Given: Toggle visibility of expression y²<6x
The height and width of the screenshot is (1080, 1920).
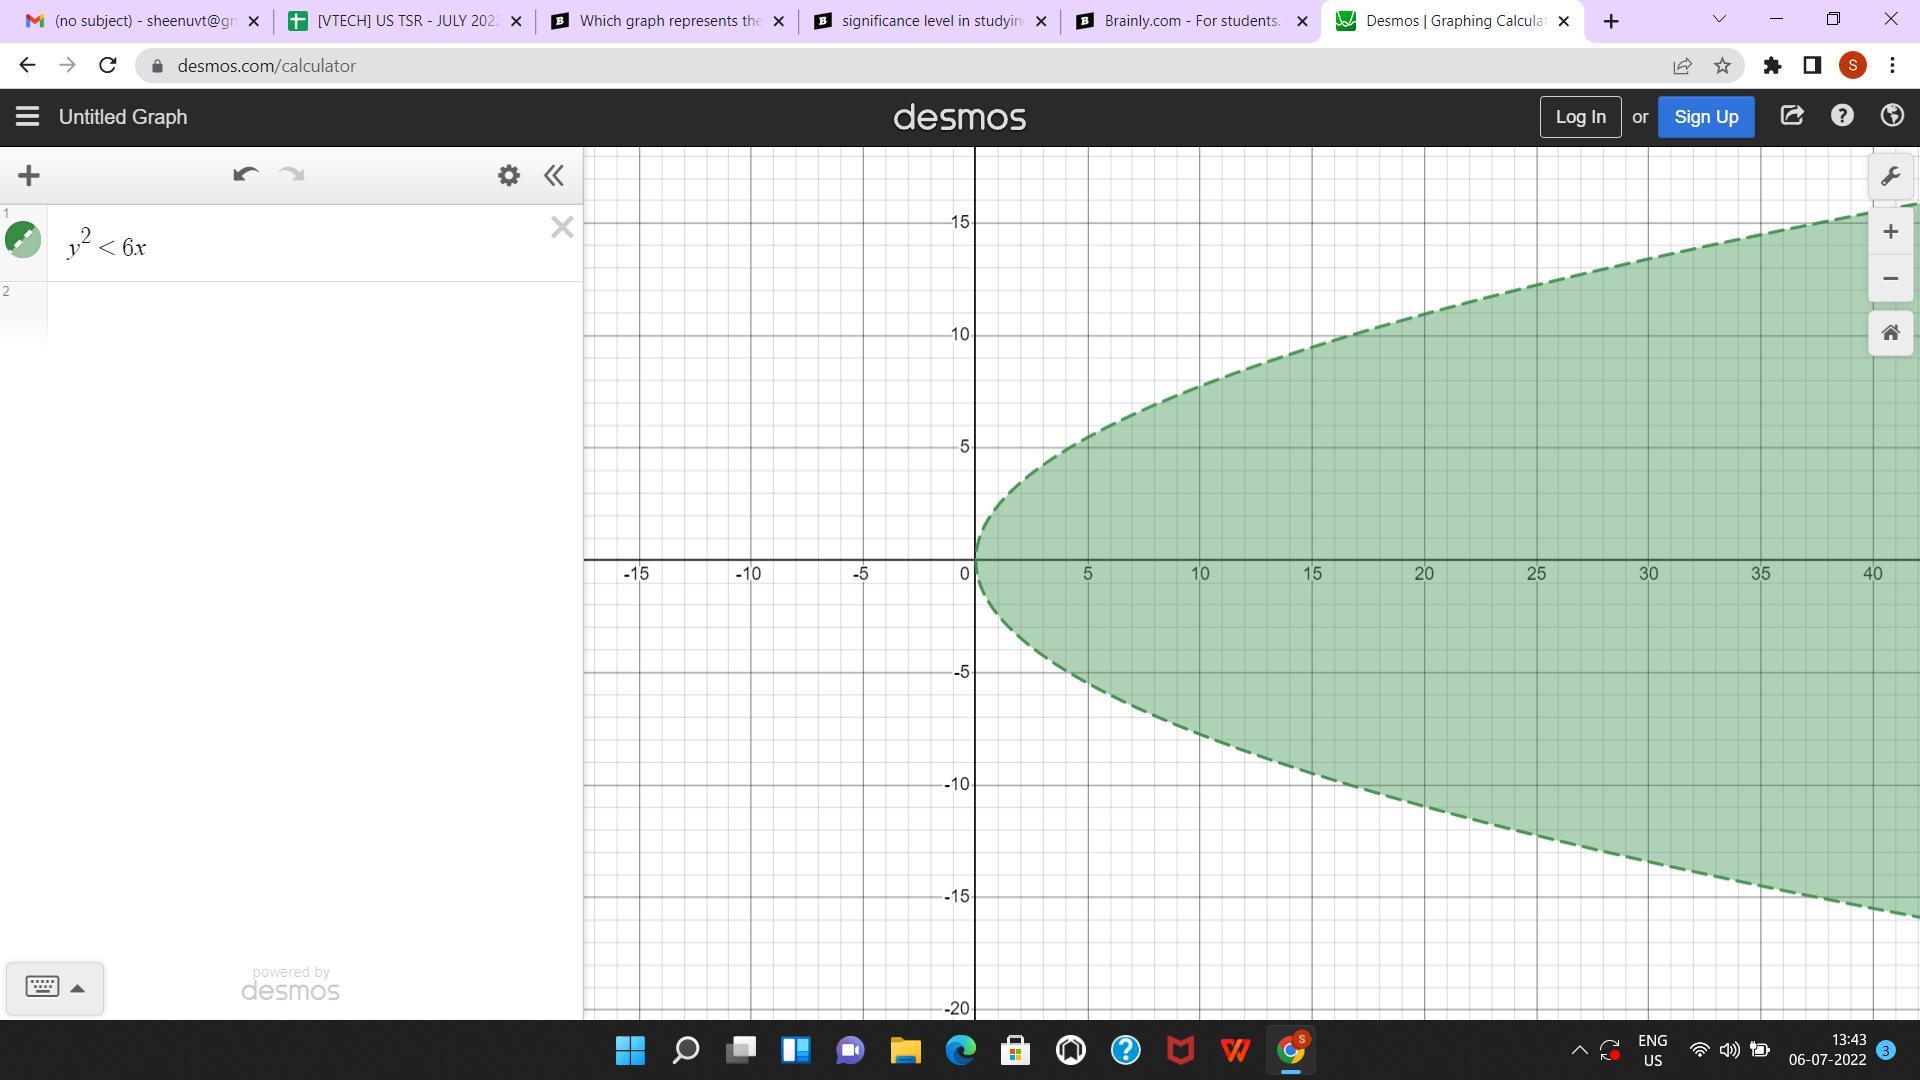Looking at the screenshot, I should click(23, 240).
